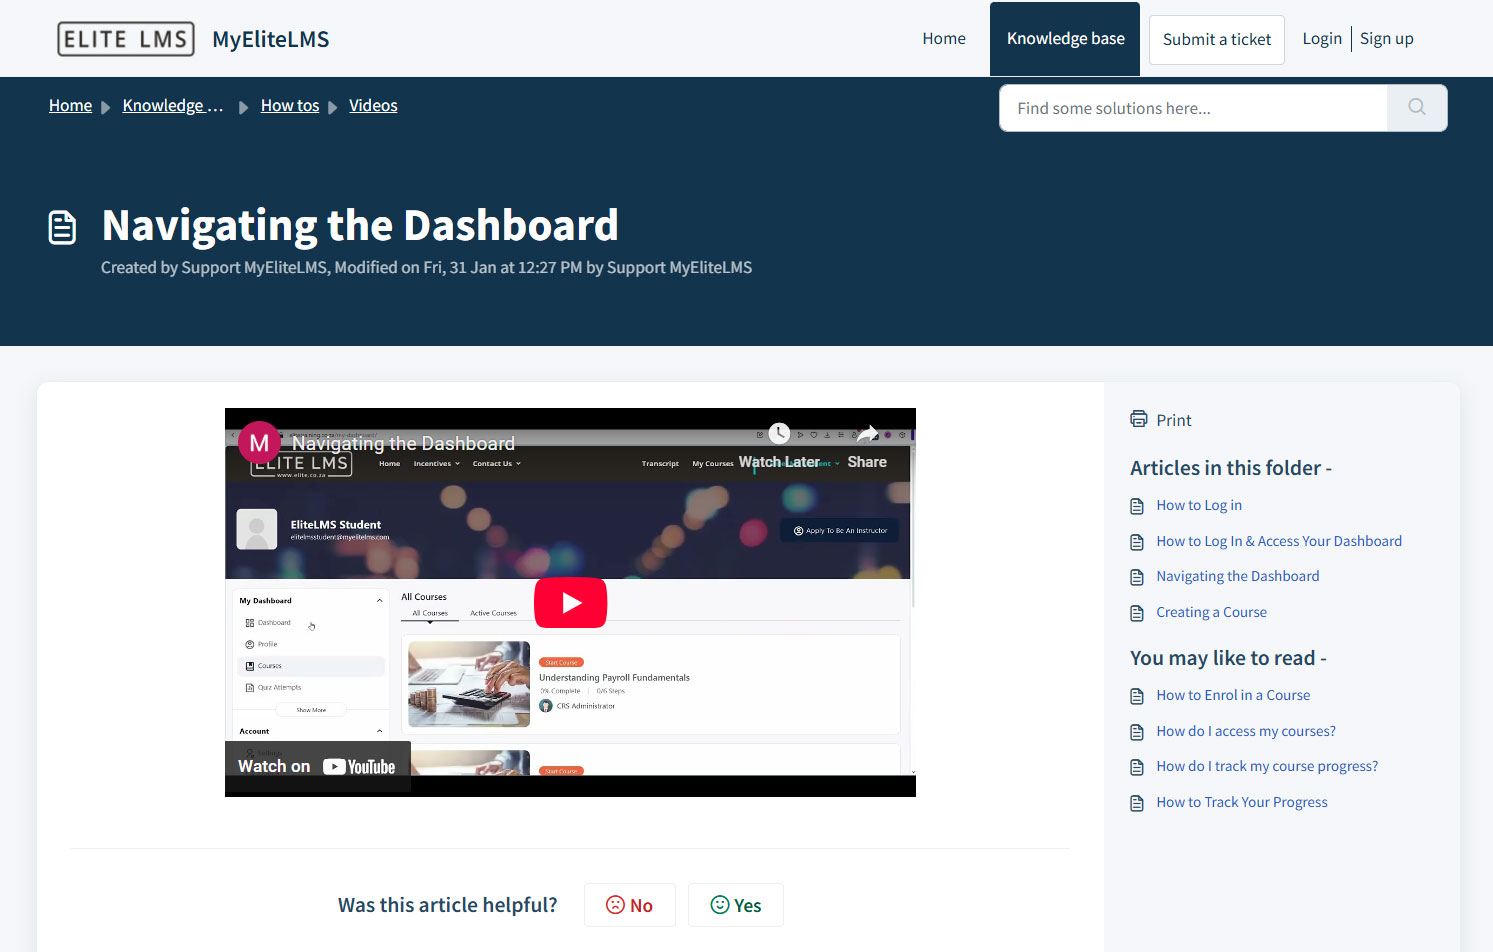Vote Yes that article was helpful
The image size is (1493, 952).
coord(735,905)
